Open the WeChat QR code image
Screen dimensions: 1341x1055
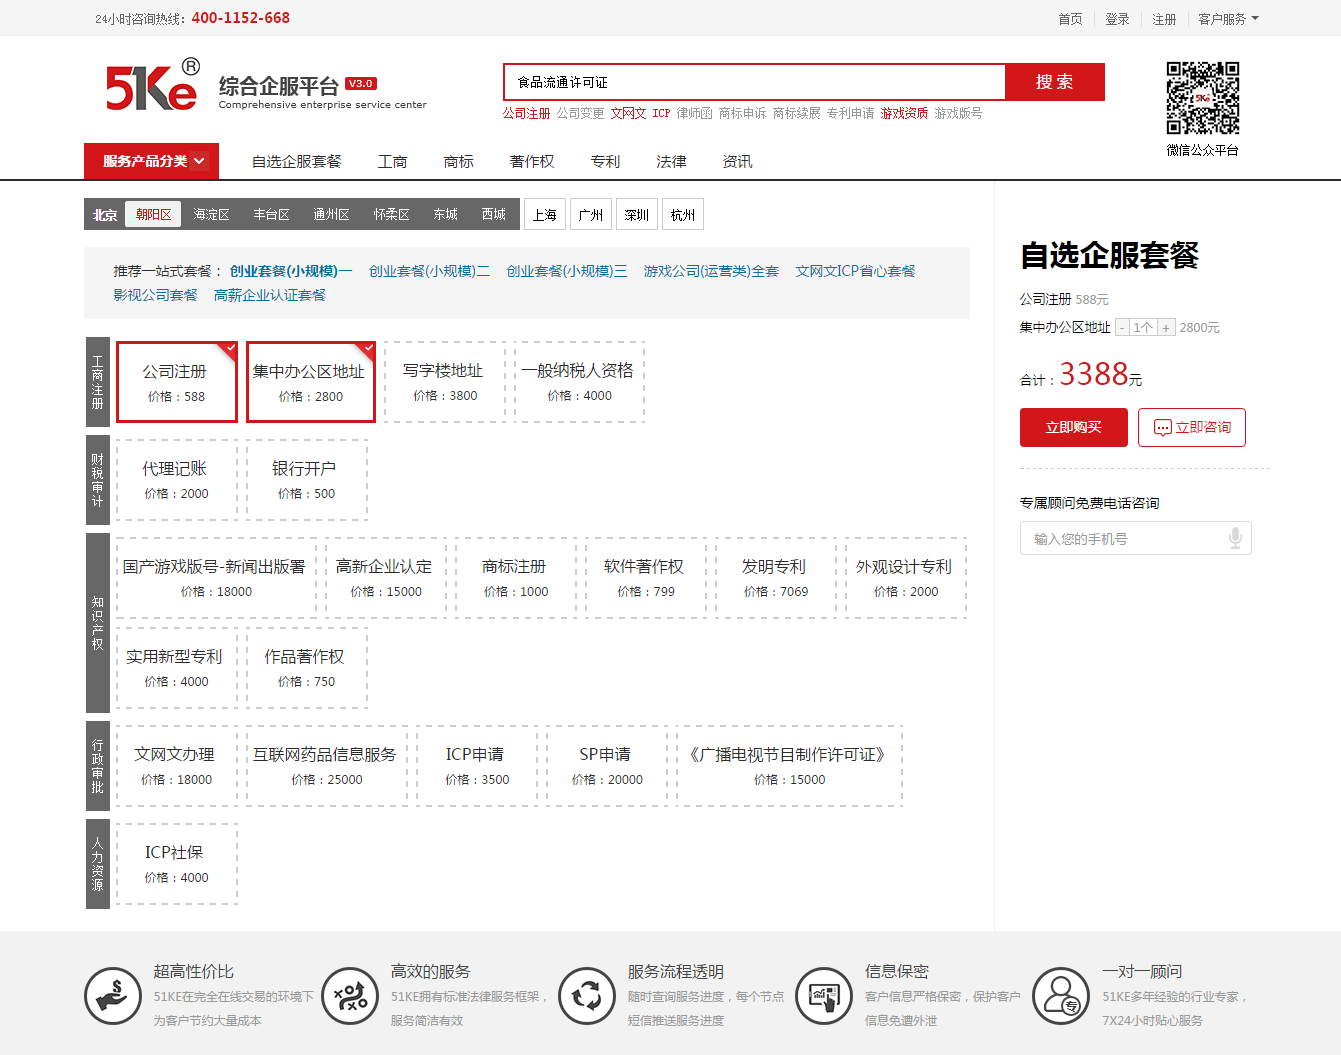pyautogui.click(x=1203, y=98)
